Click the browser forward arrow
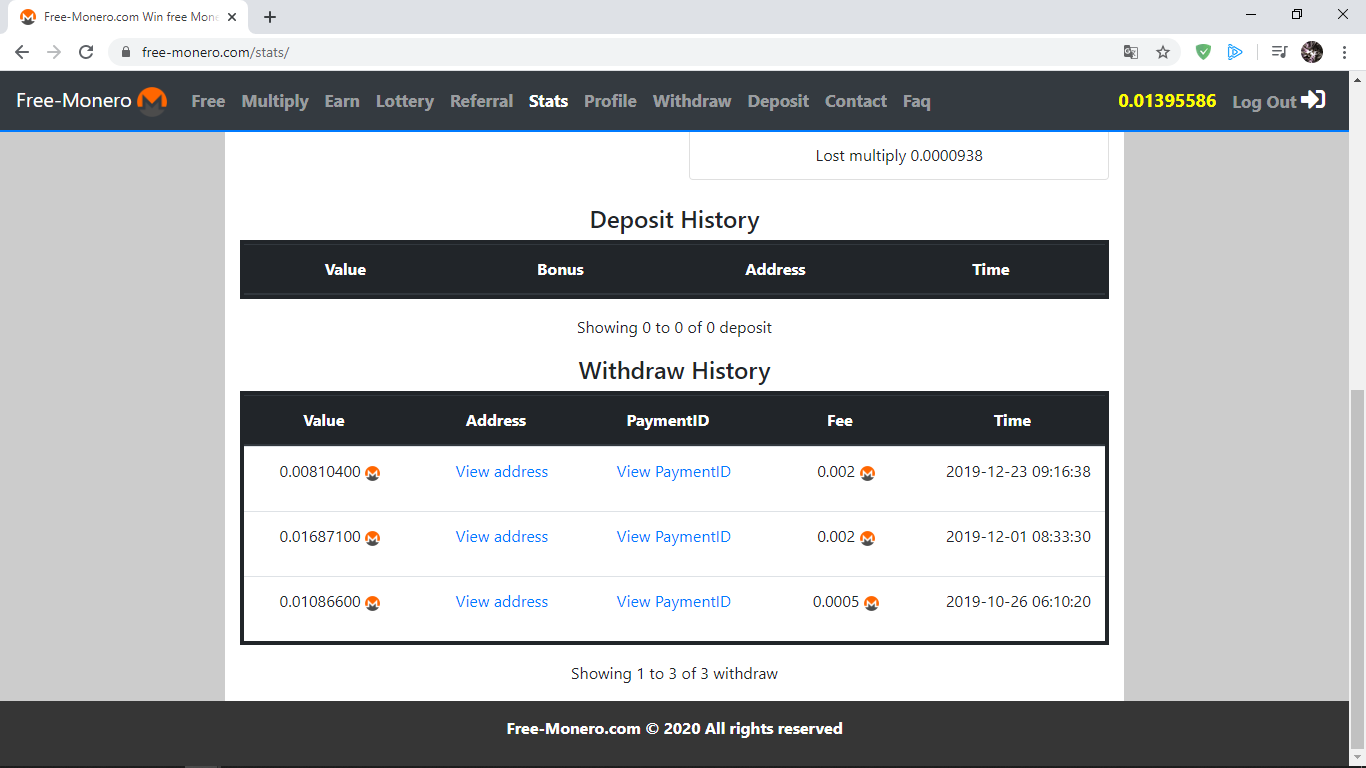Viewport: 1366px width, 768px height. click(54, 52)
